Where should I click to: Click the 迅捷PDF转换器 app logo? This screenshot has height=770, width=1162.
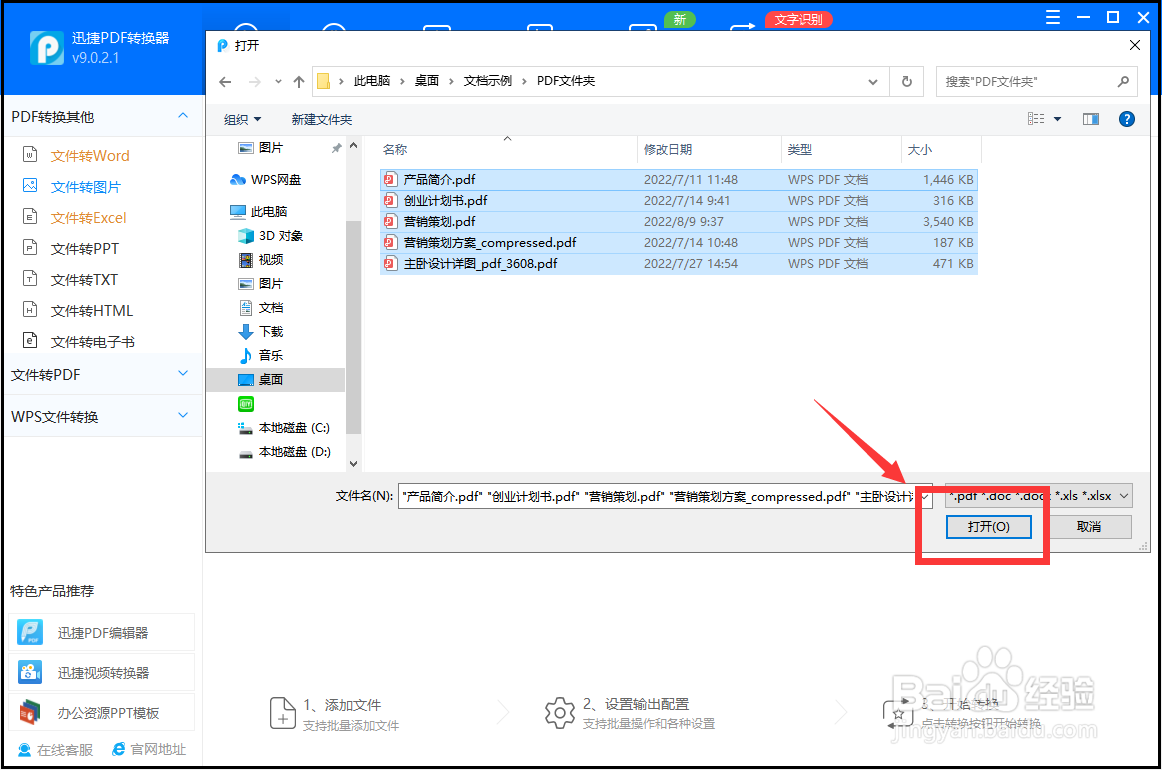[x=47, y=47]
